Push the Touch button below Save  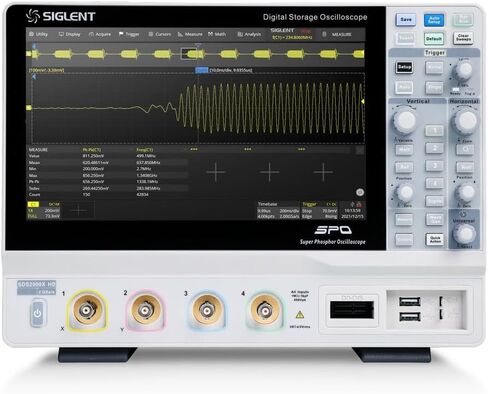coord(405,39)
